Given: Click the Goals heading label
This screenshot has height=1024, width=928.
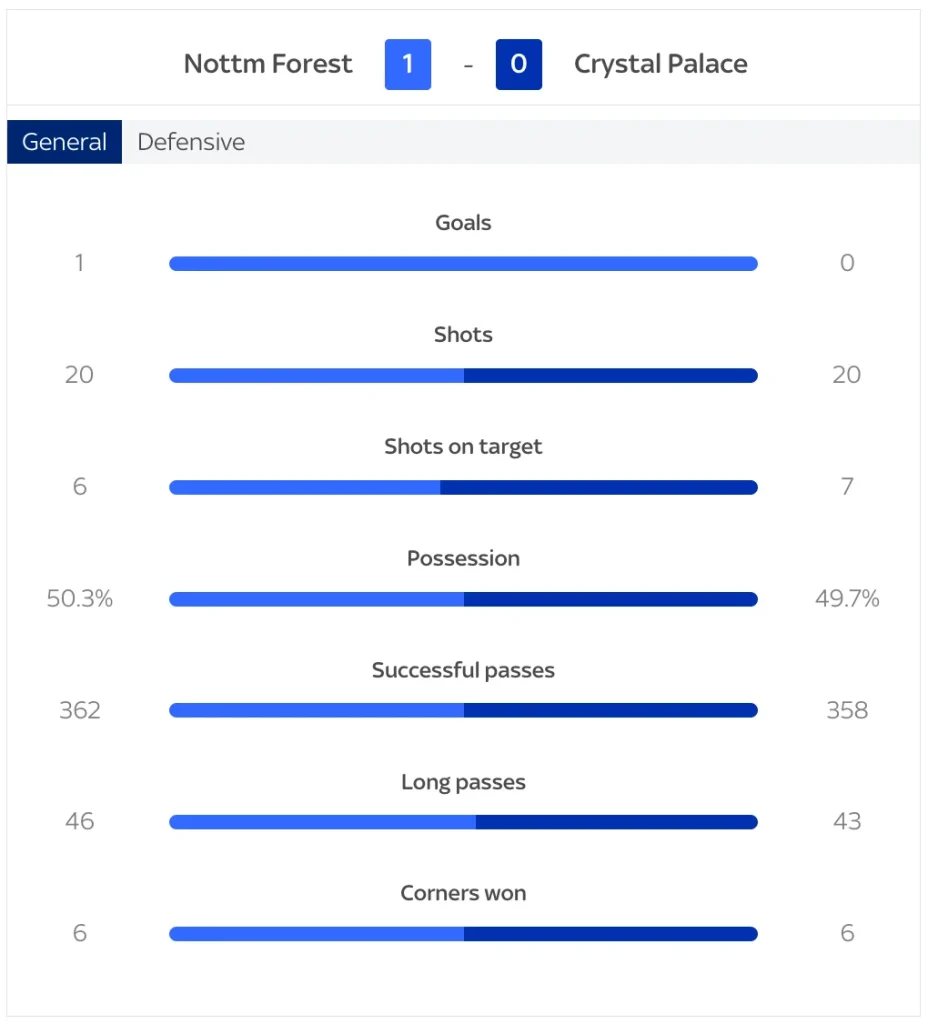Looking at the screenshot, I should (463, 222).
